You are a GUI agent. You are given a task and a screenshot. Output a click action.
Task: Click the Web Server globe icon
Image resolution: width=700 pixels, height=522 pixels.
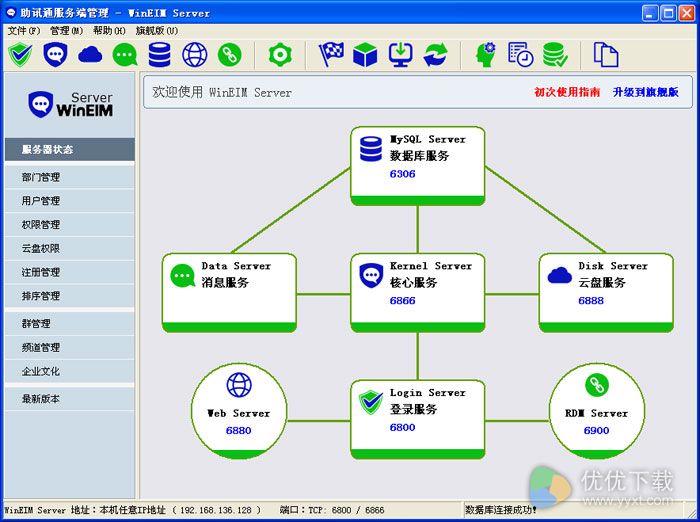click(x=239, y=385)
